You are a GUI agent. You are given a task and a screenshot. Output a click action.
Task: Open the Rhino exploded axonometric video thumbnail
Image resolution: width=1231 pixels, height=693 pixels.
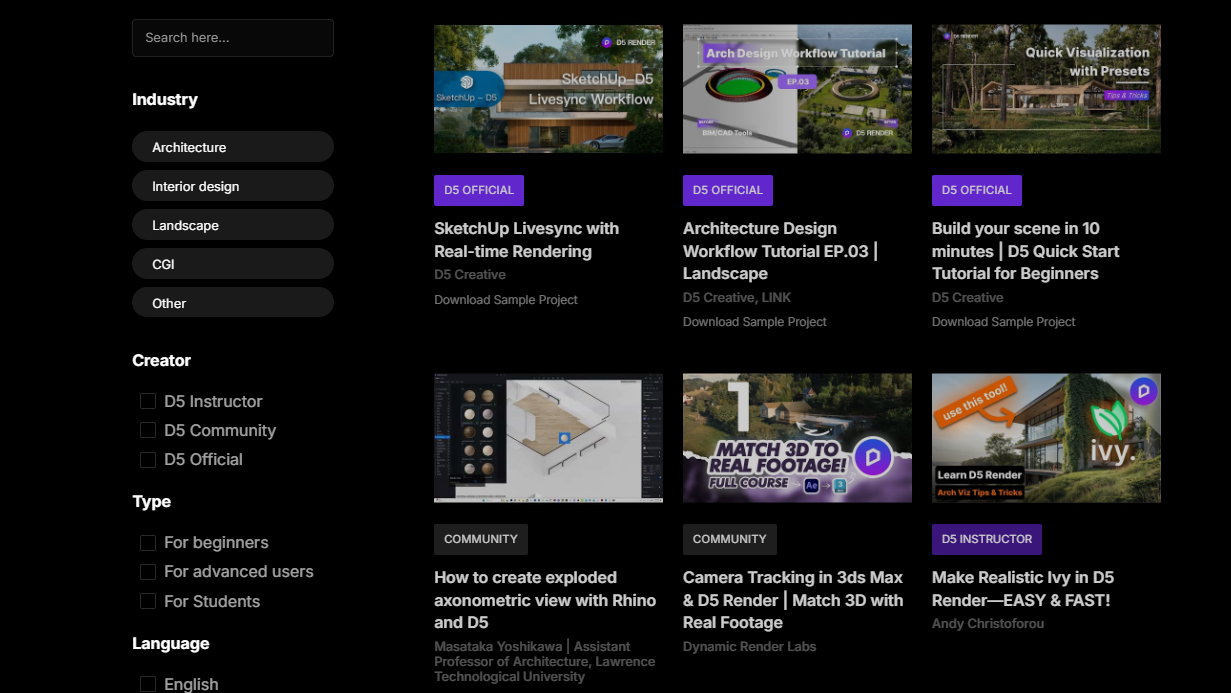(x=548, y=438)
